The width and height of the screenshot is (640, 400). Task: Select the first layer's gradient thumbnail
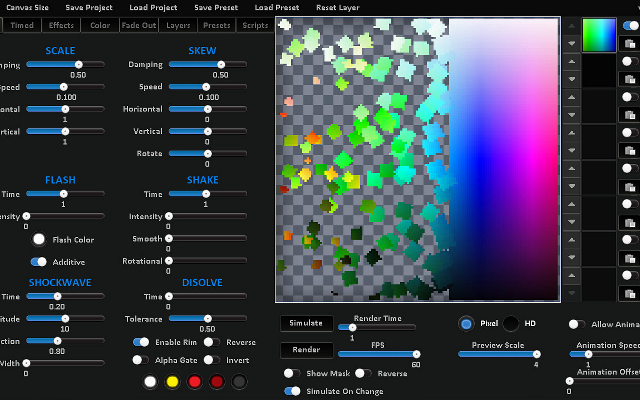click(x=599, y=35)
